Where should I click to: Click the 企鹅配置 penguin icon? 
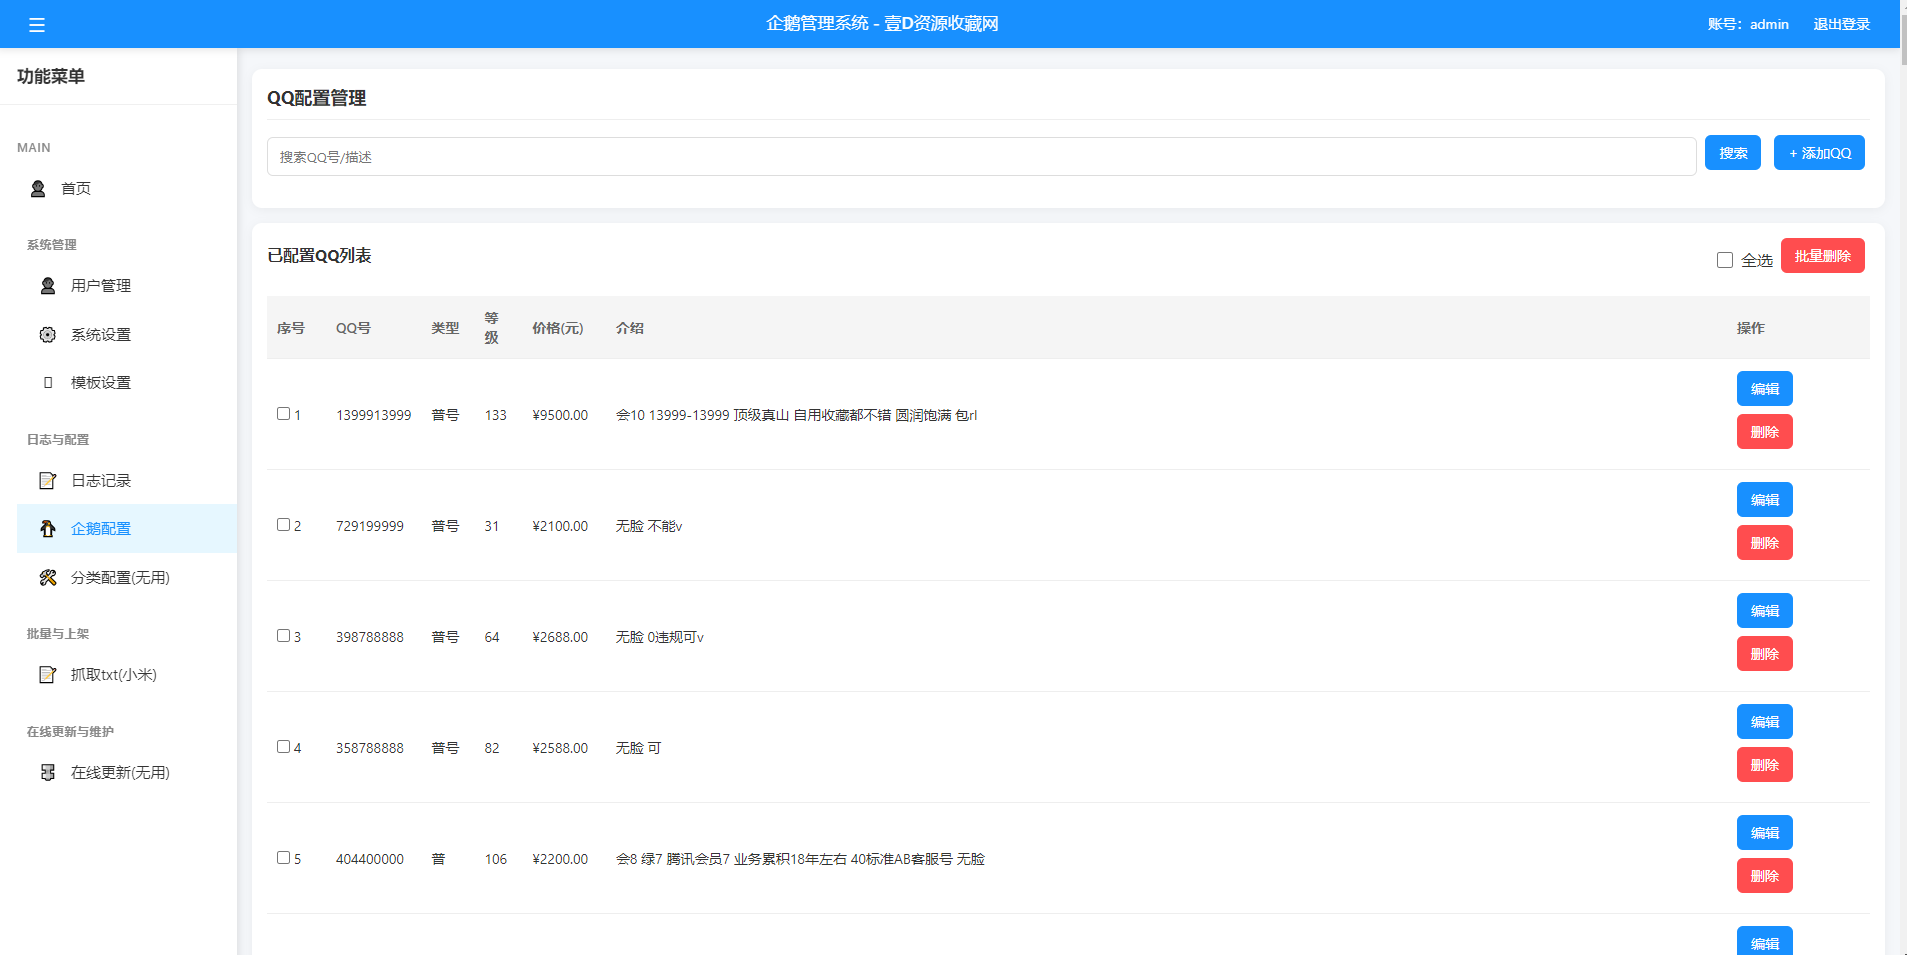tap(47, 528)
